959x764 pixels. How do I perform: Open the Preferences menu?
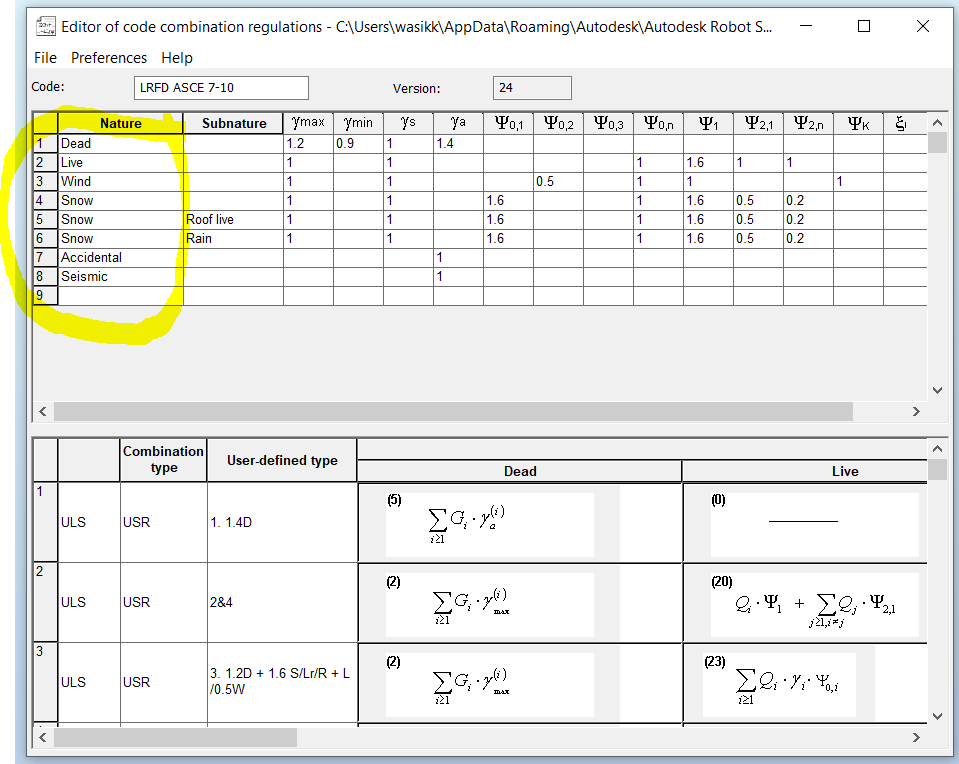point(108,57)
